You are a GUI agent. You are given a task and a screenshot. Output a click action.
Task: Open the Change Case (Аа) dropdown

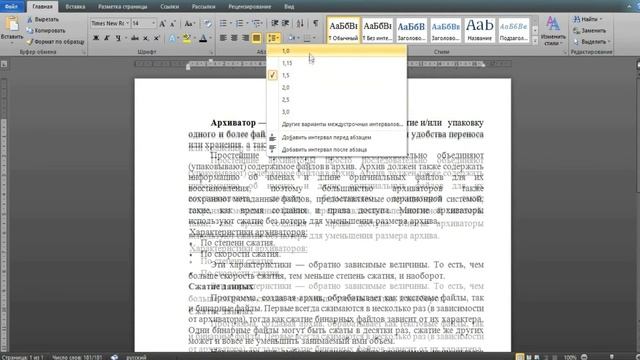[x=189, y=24]
